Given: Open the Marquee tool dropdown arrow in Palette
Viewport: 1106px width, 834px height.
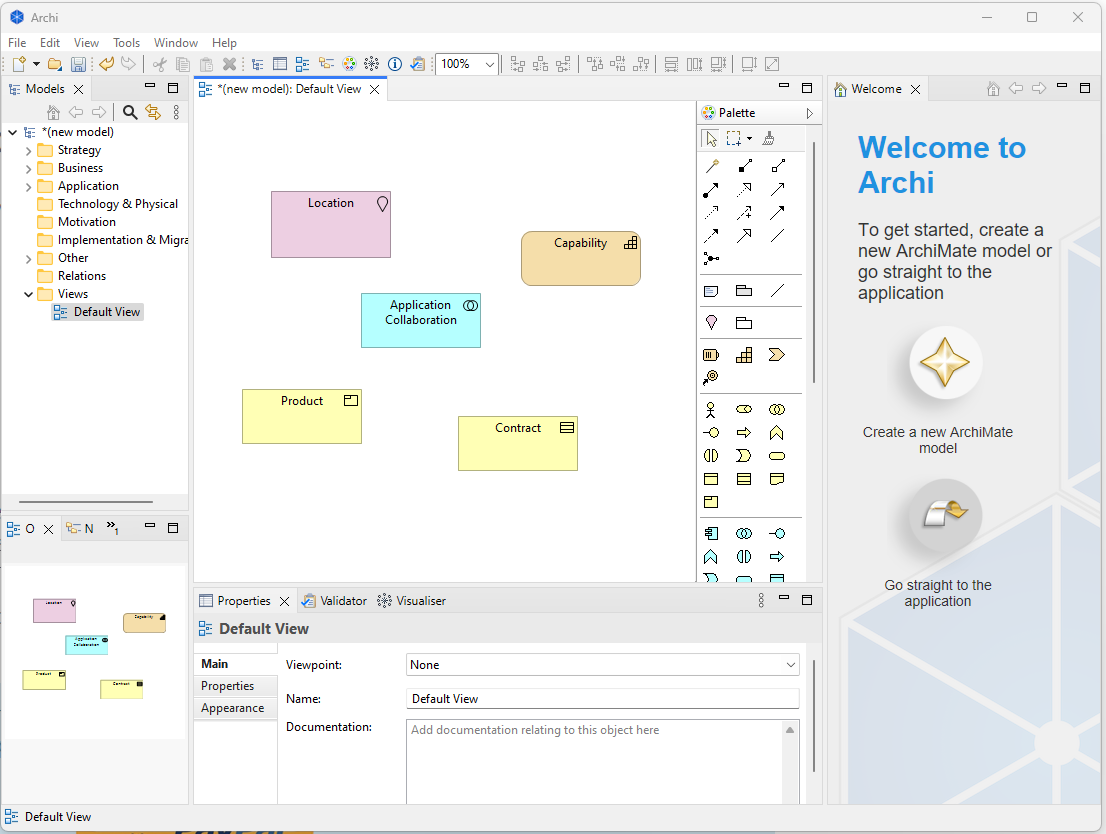Looking at the screenshot, I should pyautogui.click(x=749, y=138).
